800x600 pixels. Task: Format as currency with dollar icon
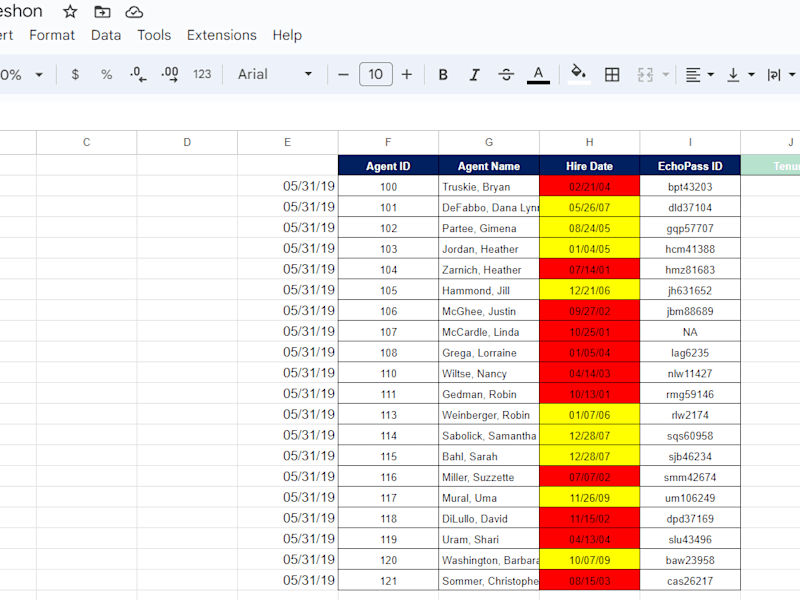pos(75,75)
